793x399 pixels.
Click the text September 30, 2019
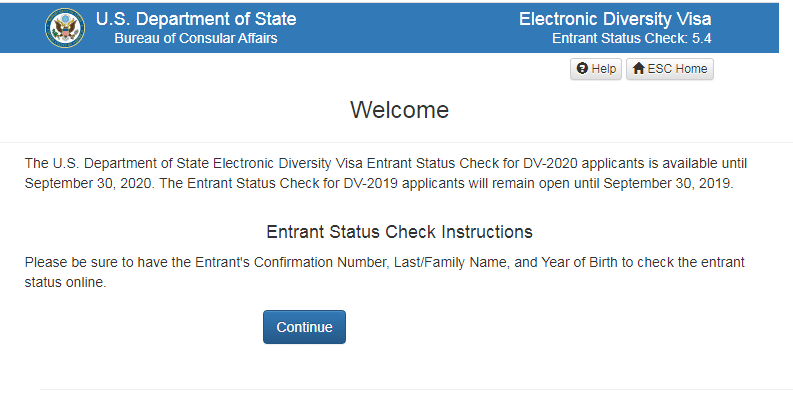(668, 183)
